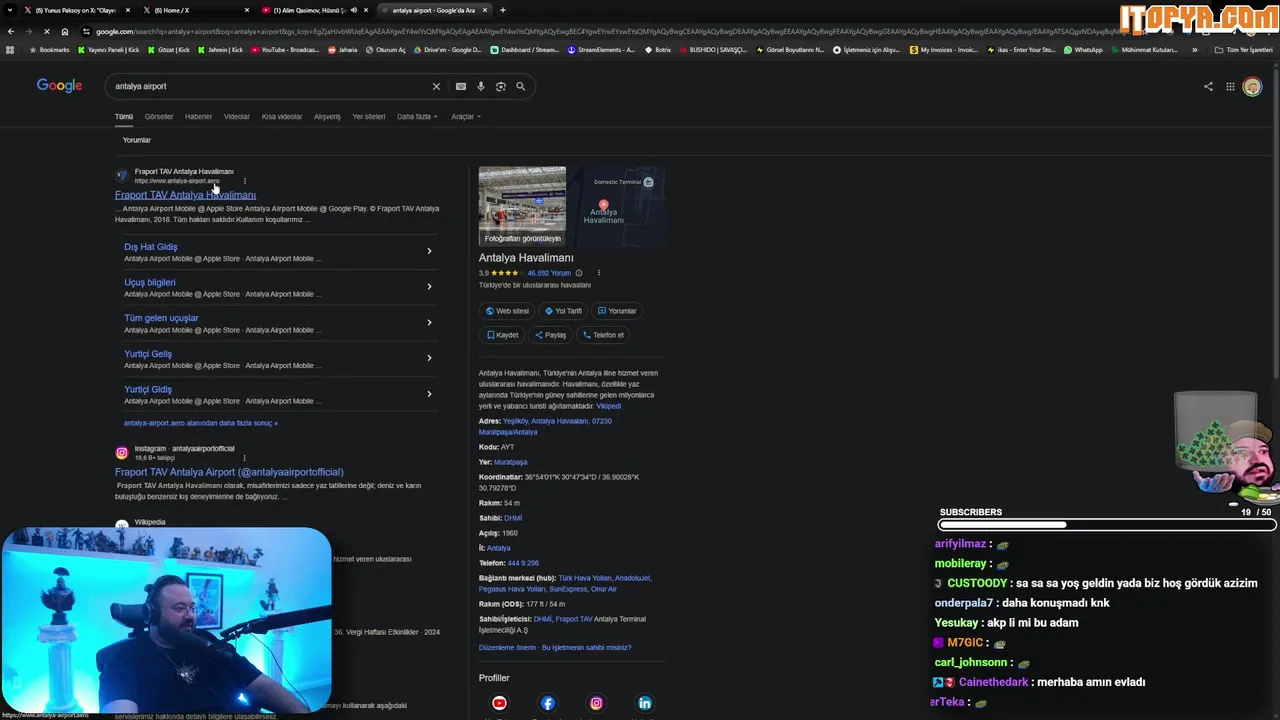
Task: Switch to the Haberler tab
Action: coord(198,117)
